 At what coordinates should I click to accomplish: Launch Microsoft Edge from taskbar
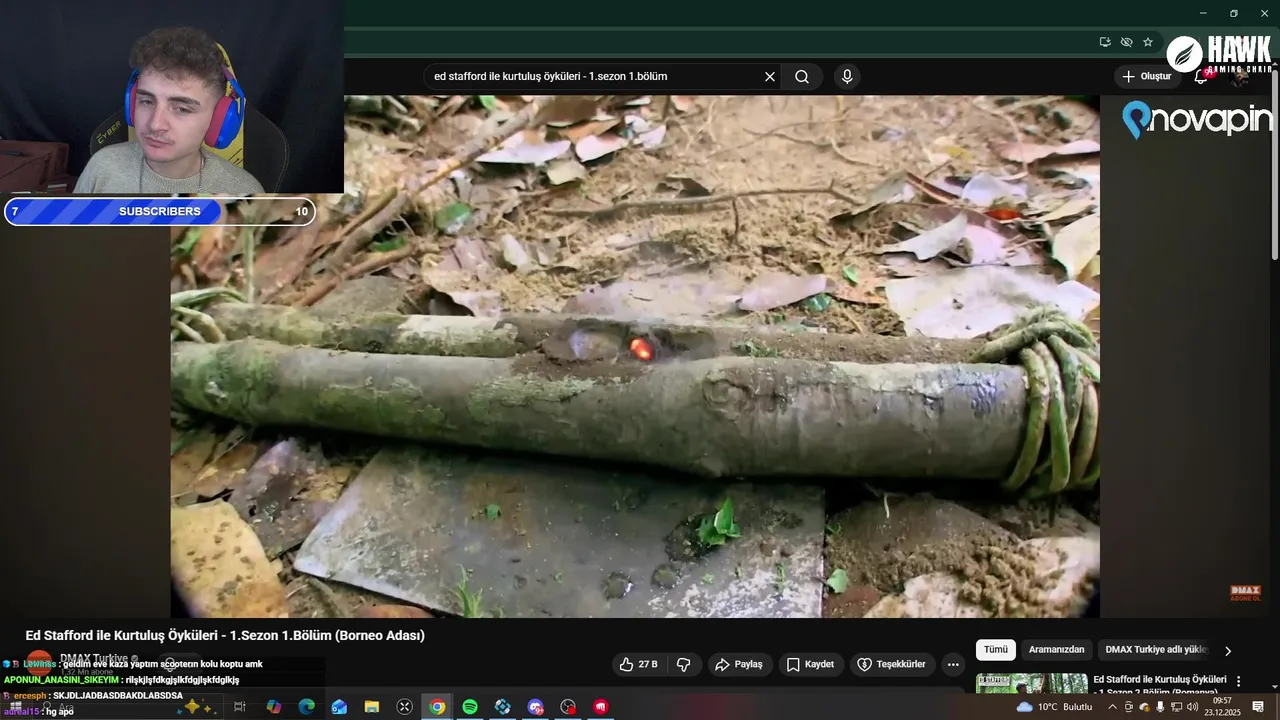point(307,707)
